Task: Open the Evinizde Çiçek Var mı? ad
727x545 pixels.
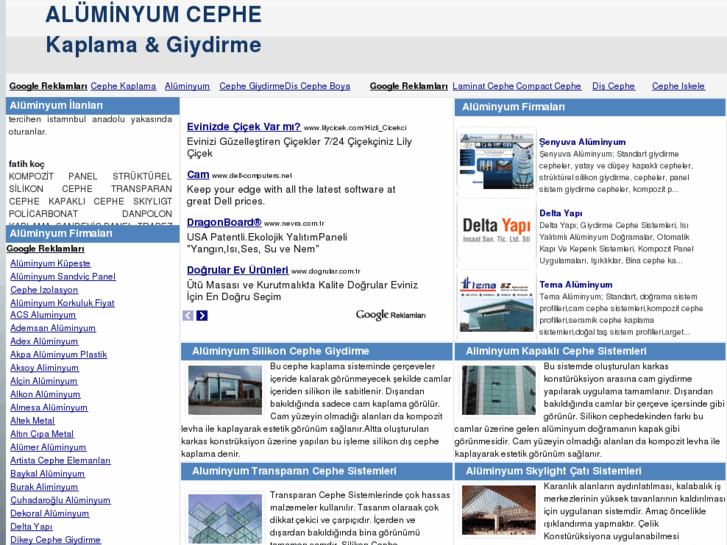Action: [x=244, y=127]
